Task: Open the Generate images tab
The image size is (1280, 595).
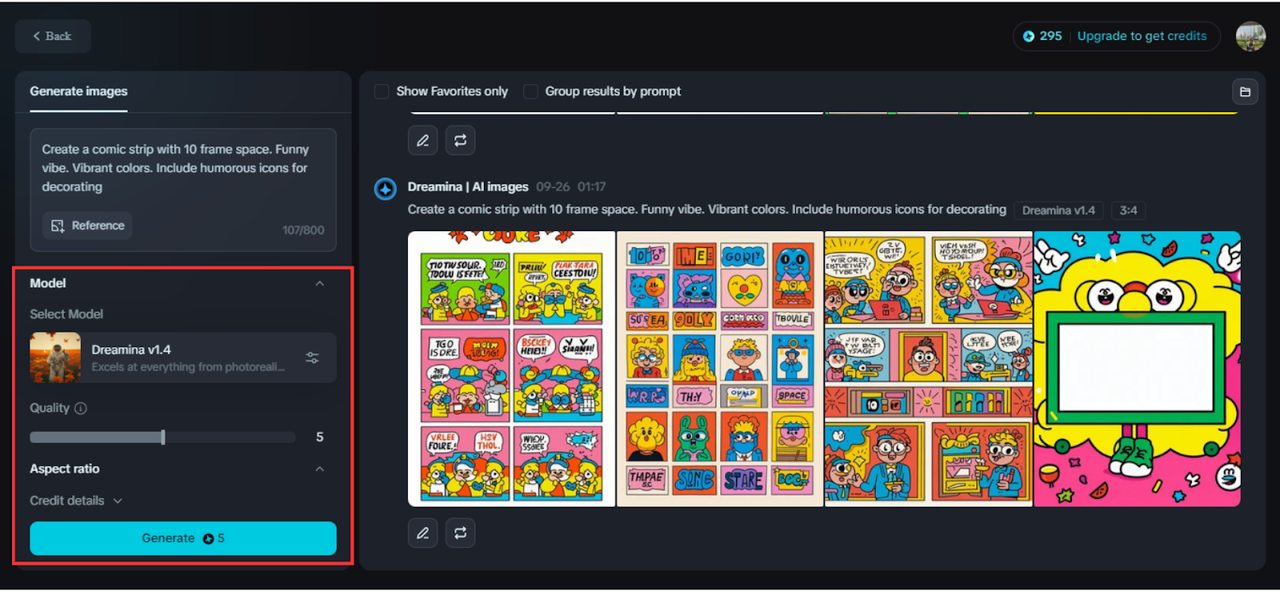Action: (79, 91)
